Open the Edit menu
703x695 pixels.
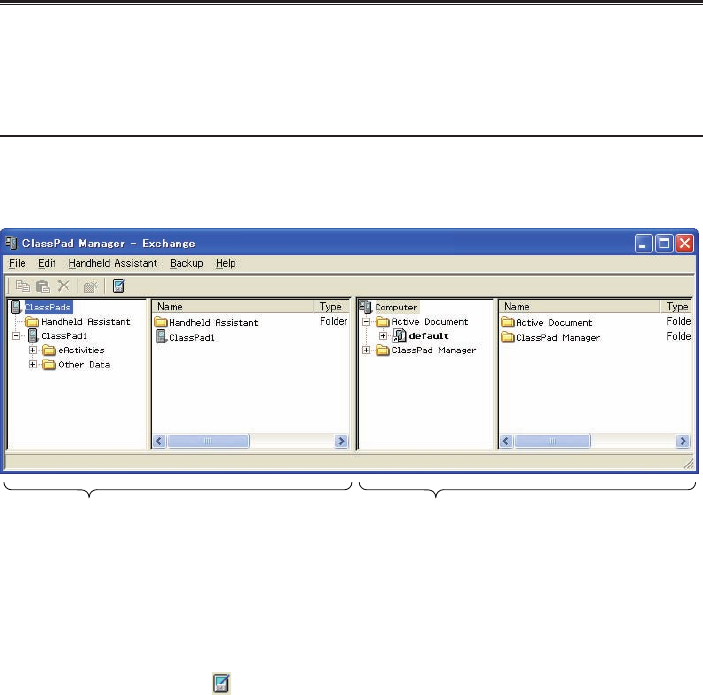(46, 263)
